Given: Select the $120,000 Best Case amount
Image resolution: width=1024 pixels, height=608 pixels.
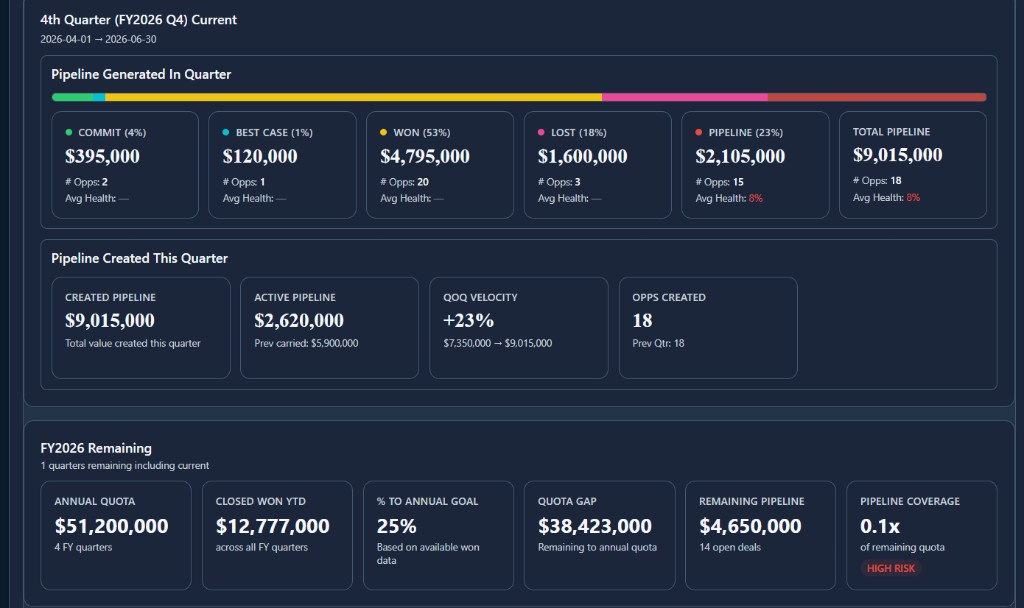Looking at the screenshot, I should [x=260, y=156].
